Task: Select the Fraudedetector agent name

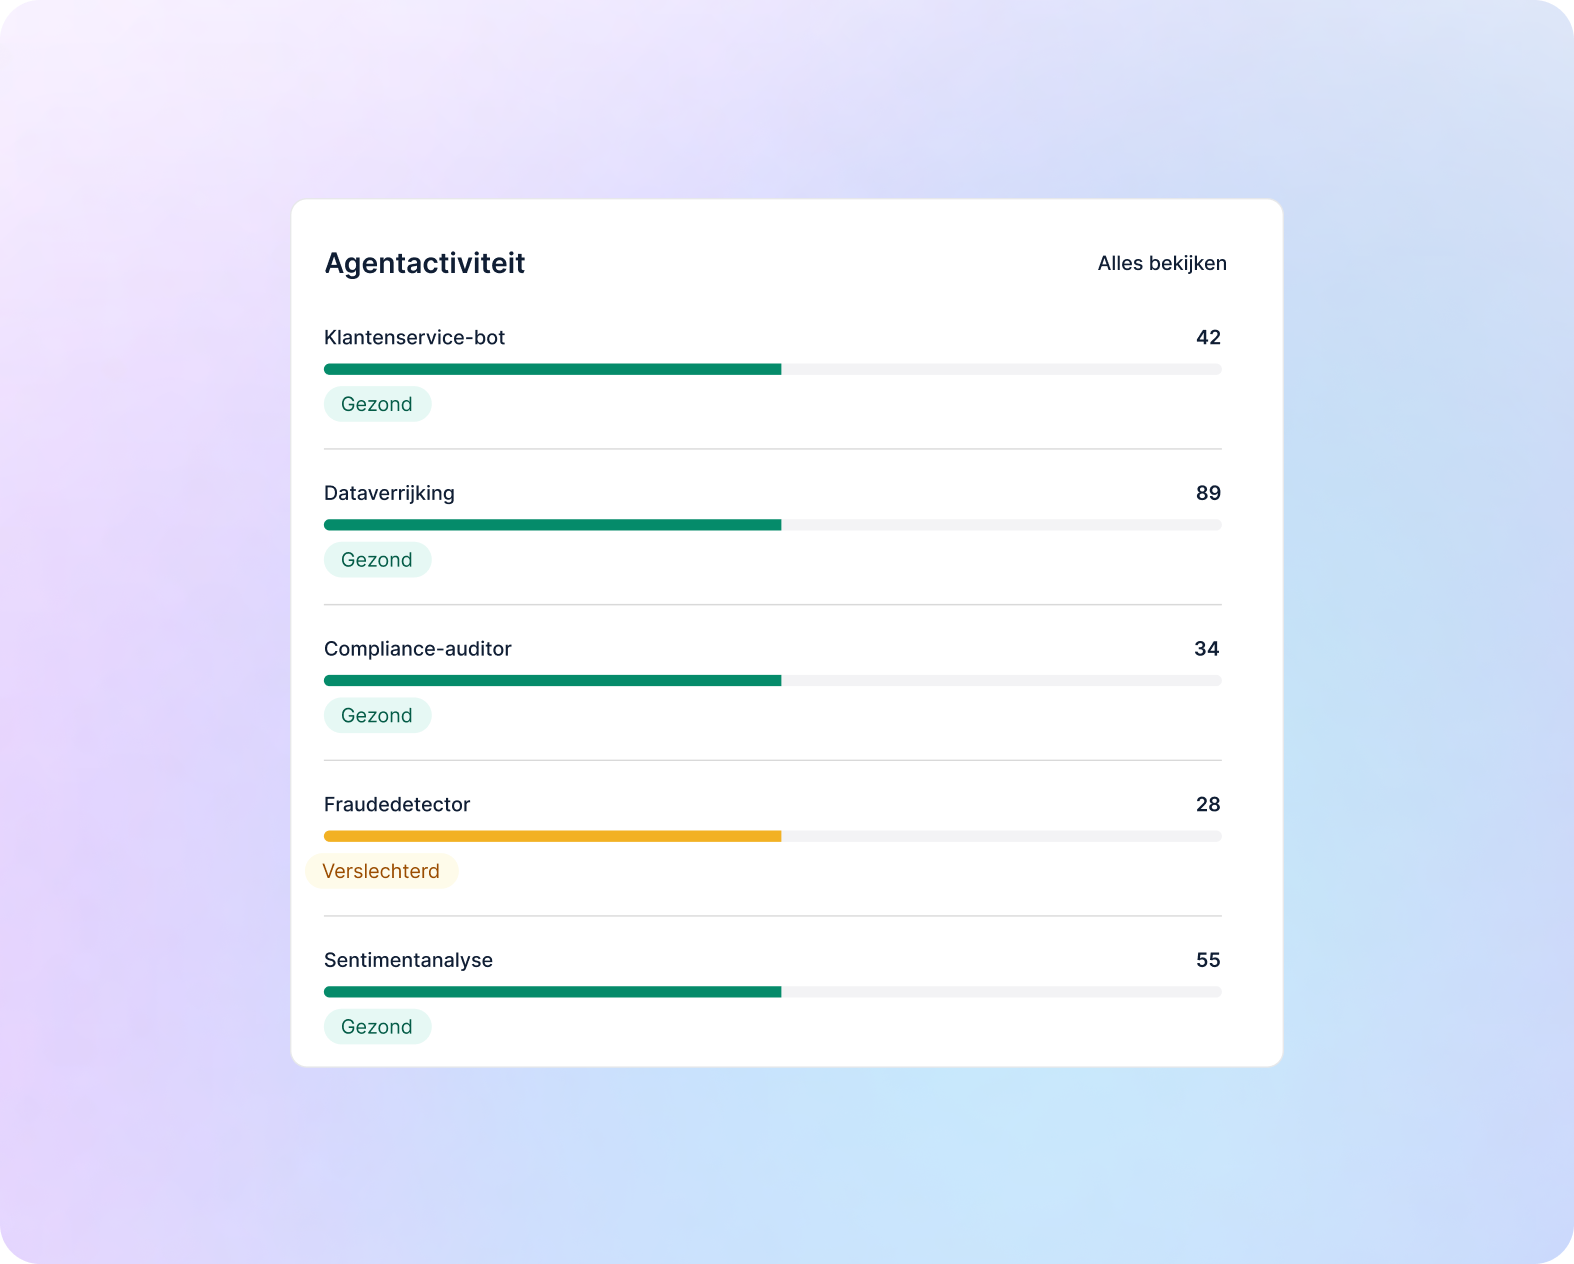Action: pyautogui.click(x=397, y=805)
